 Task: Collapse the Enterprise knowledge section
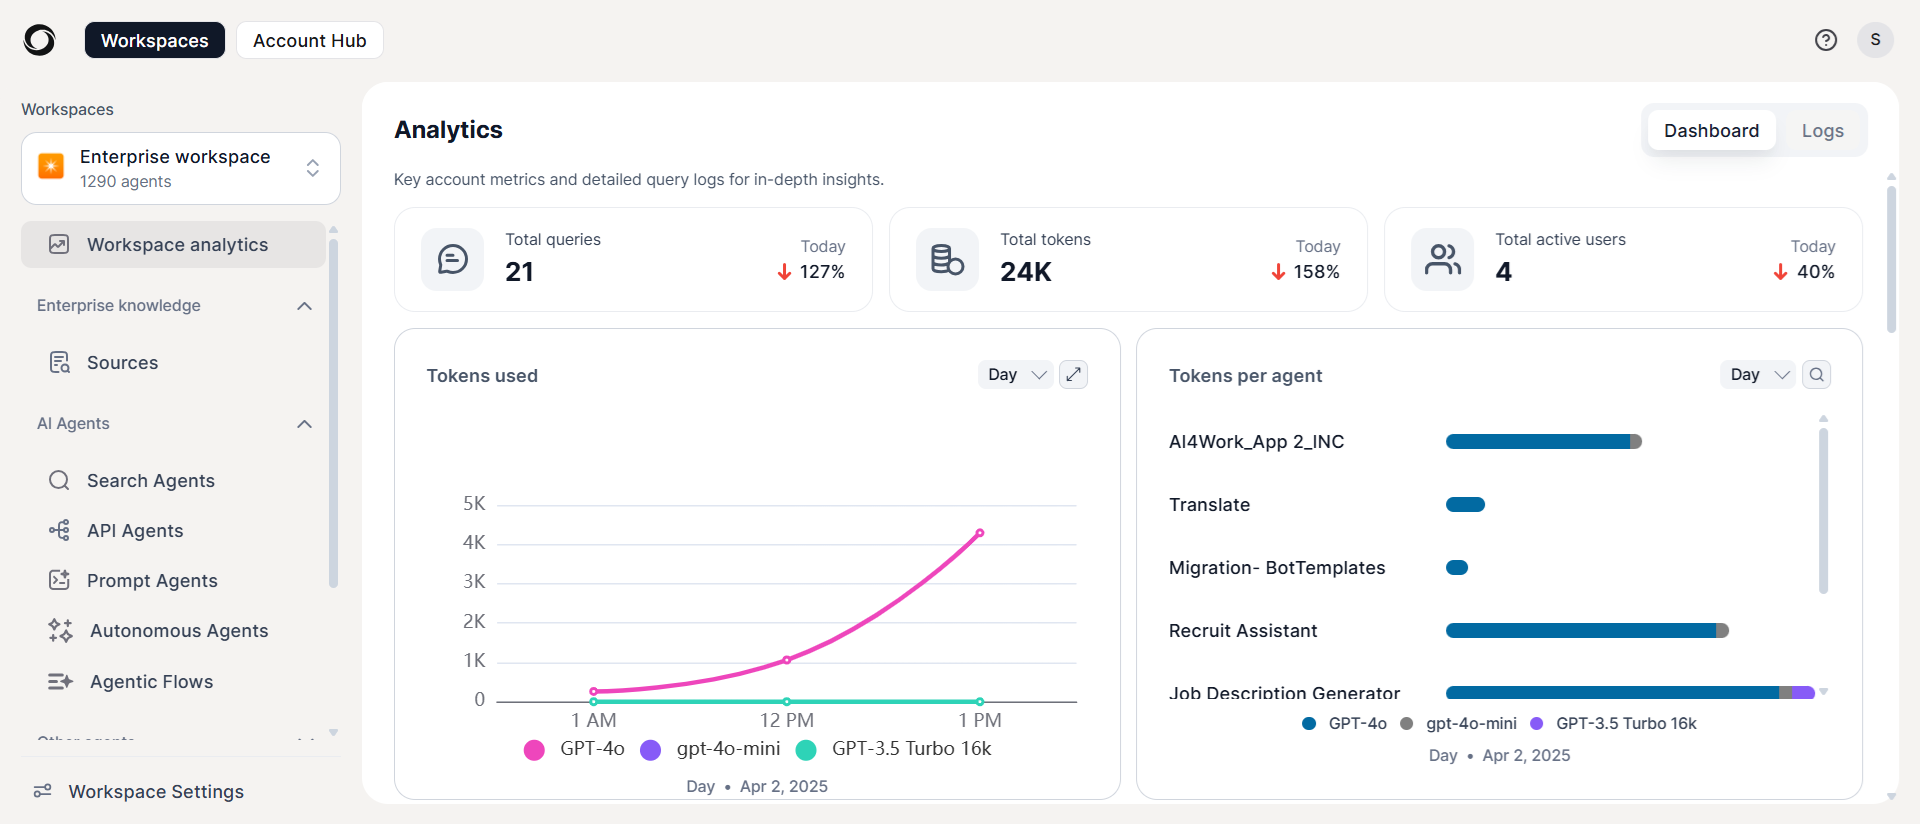point(305,306)
